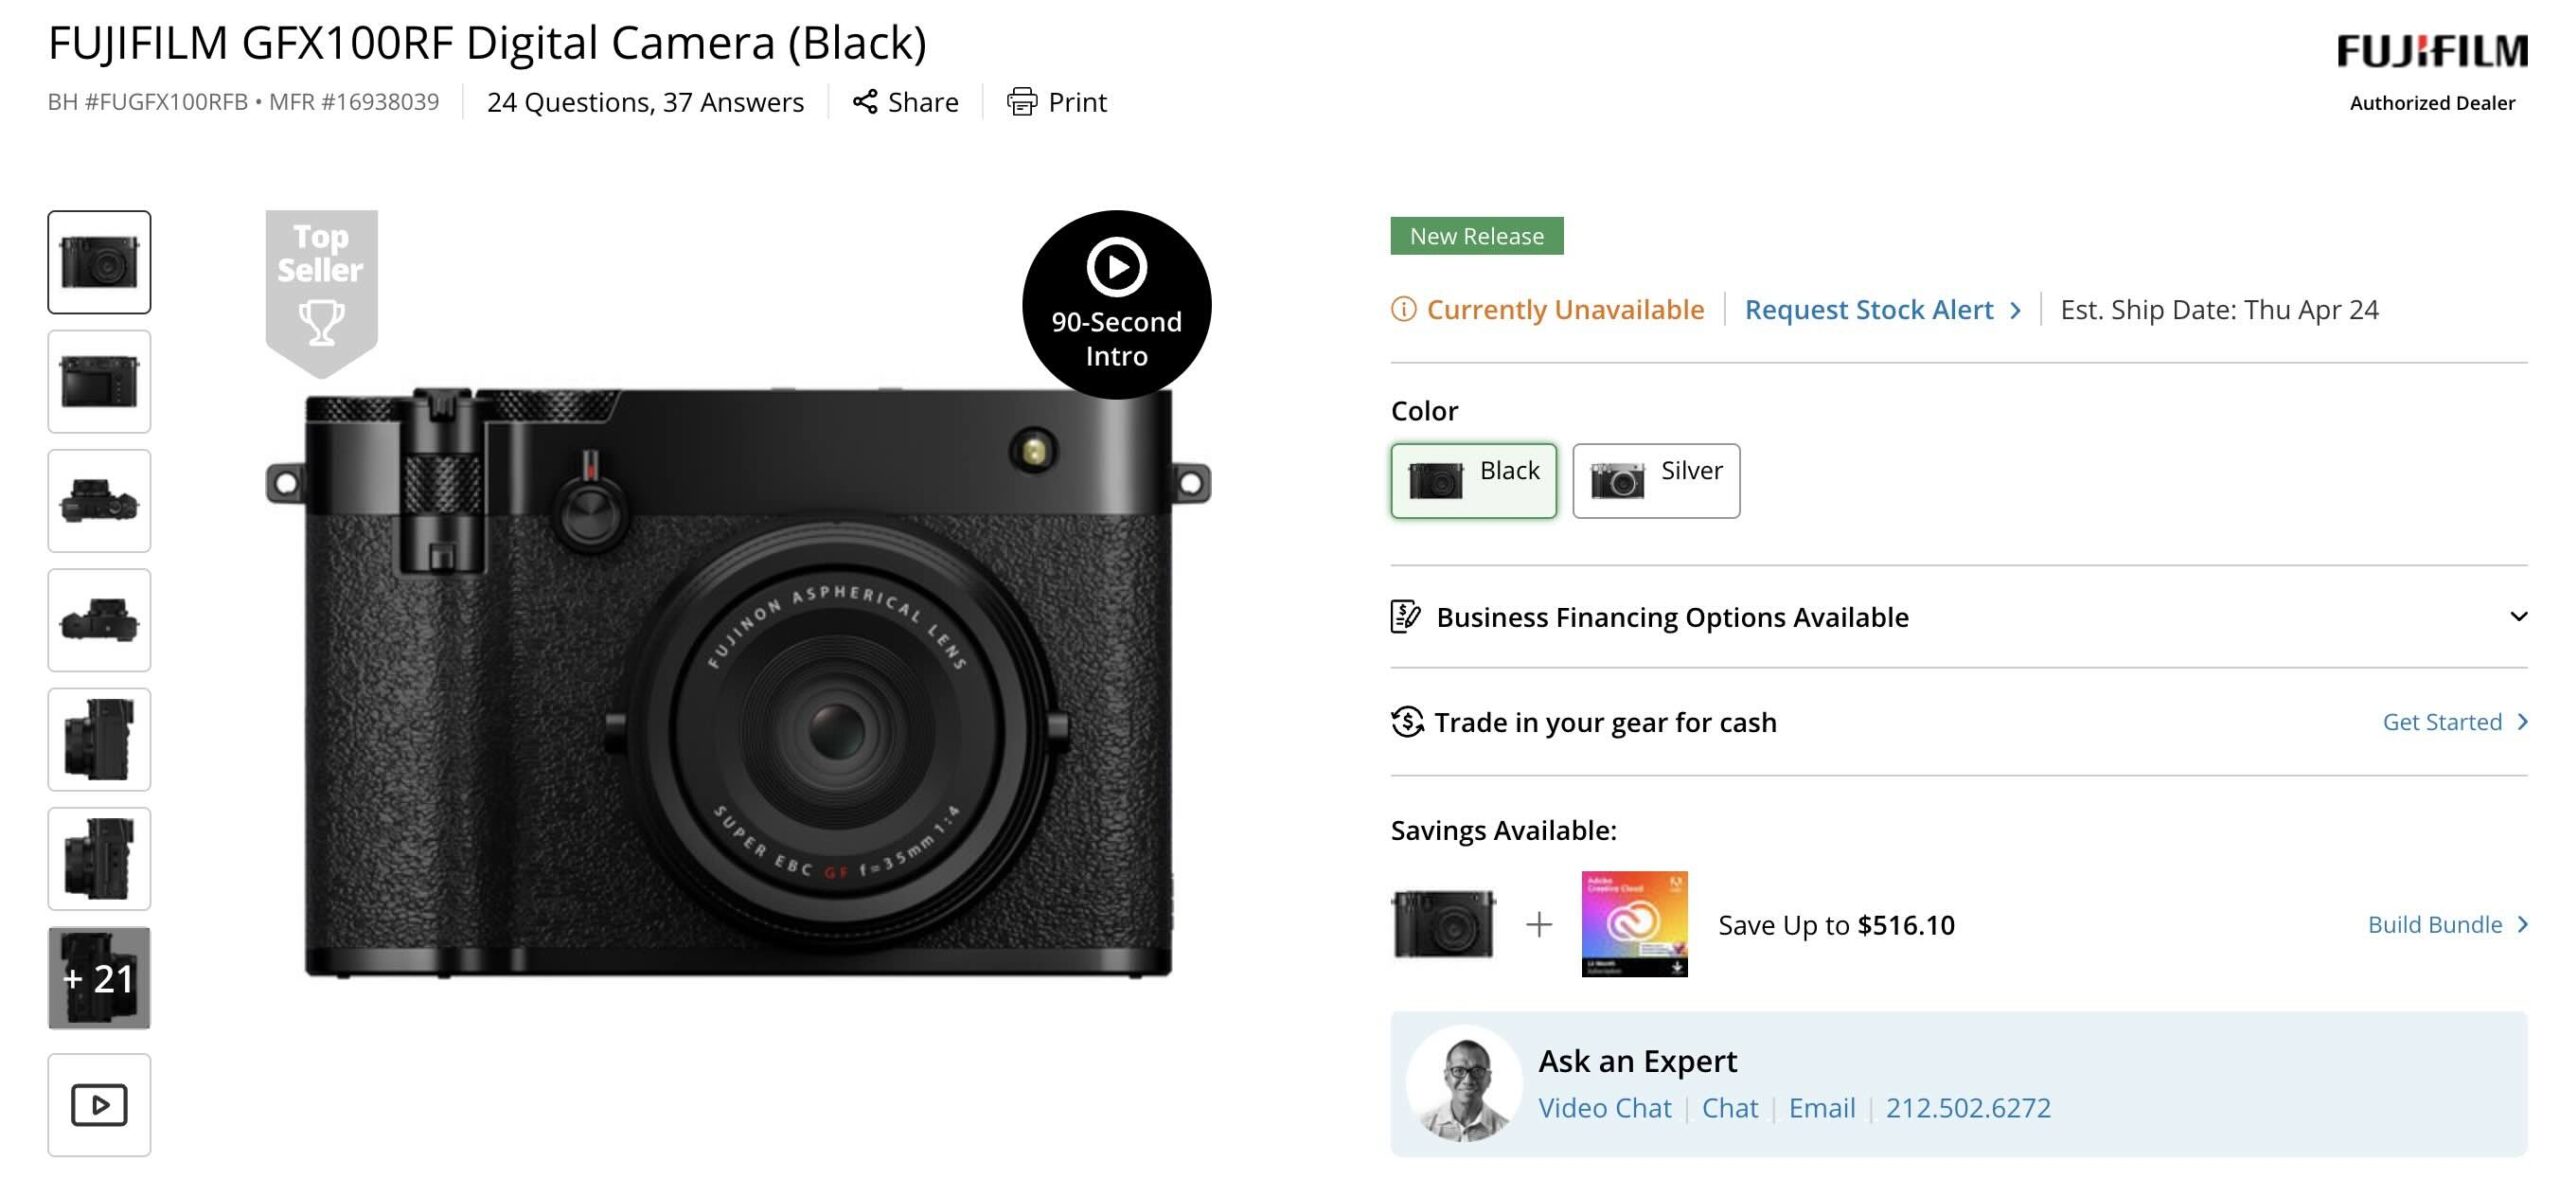Select the Silver color option
This screenshot has height=1197, width=2560.
(x=1655, y=480)
